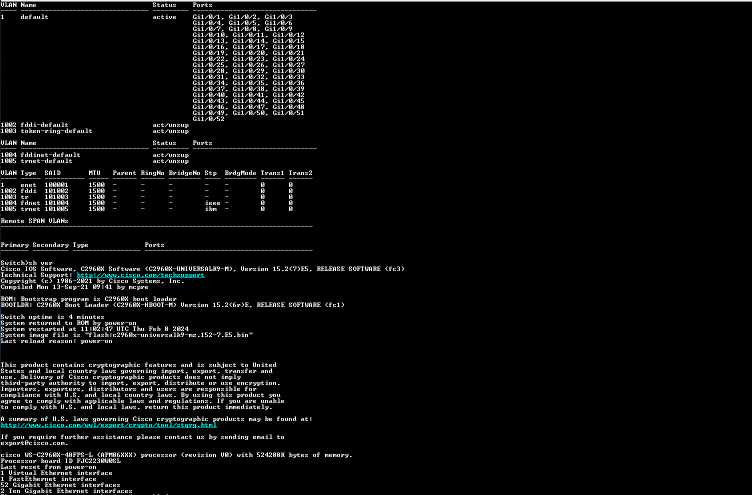The width and height of the screenshot is (752, 495).
Task: Click 'act/unsup' status of trnet-default row
Action: [x=171, y=161]
